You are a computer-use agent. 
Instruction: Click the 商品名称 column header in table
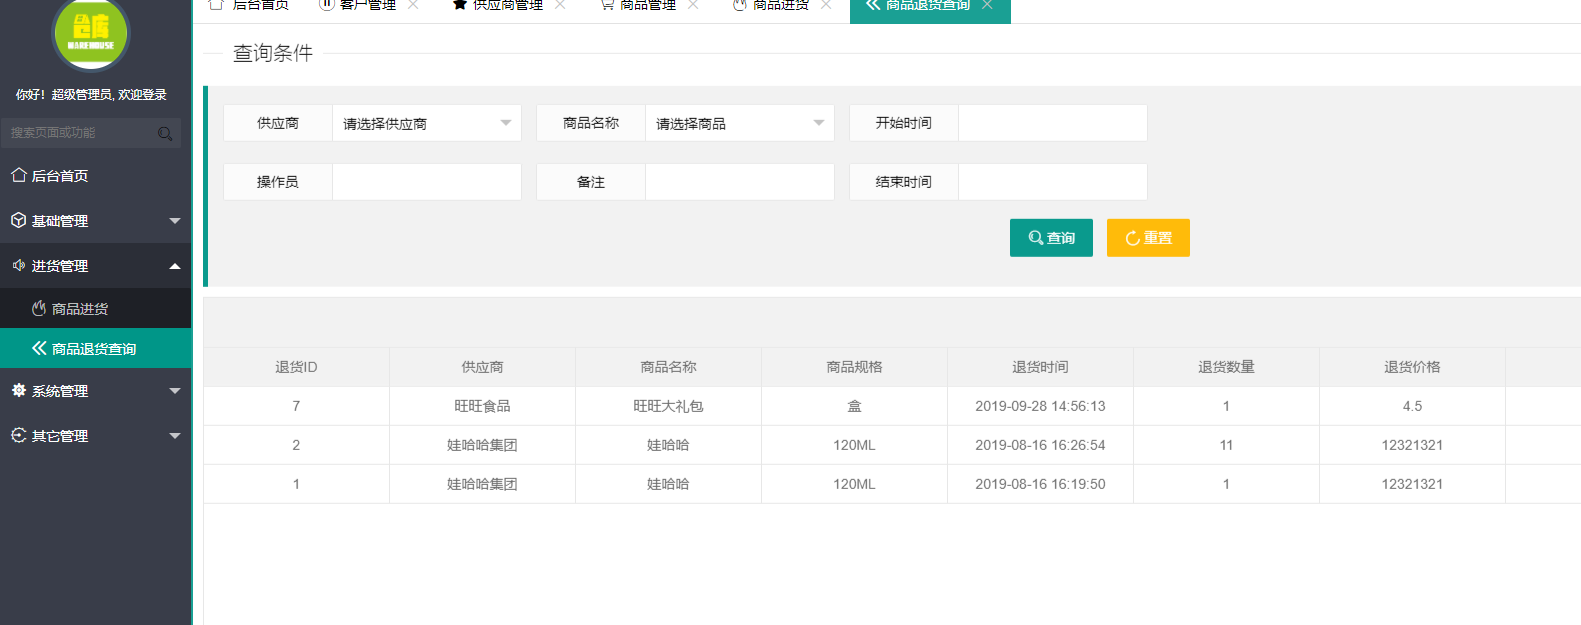point(668,367)
